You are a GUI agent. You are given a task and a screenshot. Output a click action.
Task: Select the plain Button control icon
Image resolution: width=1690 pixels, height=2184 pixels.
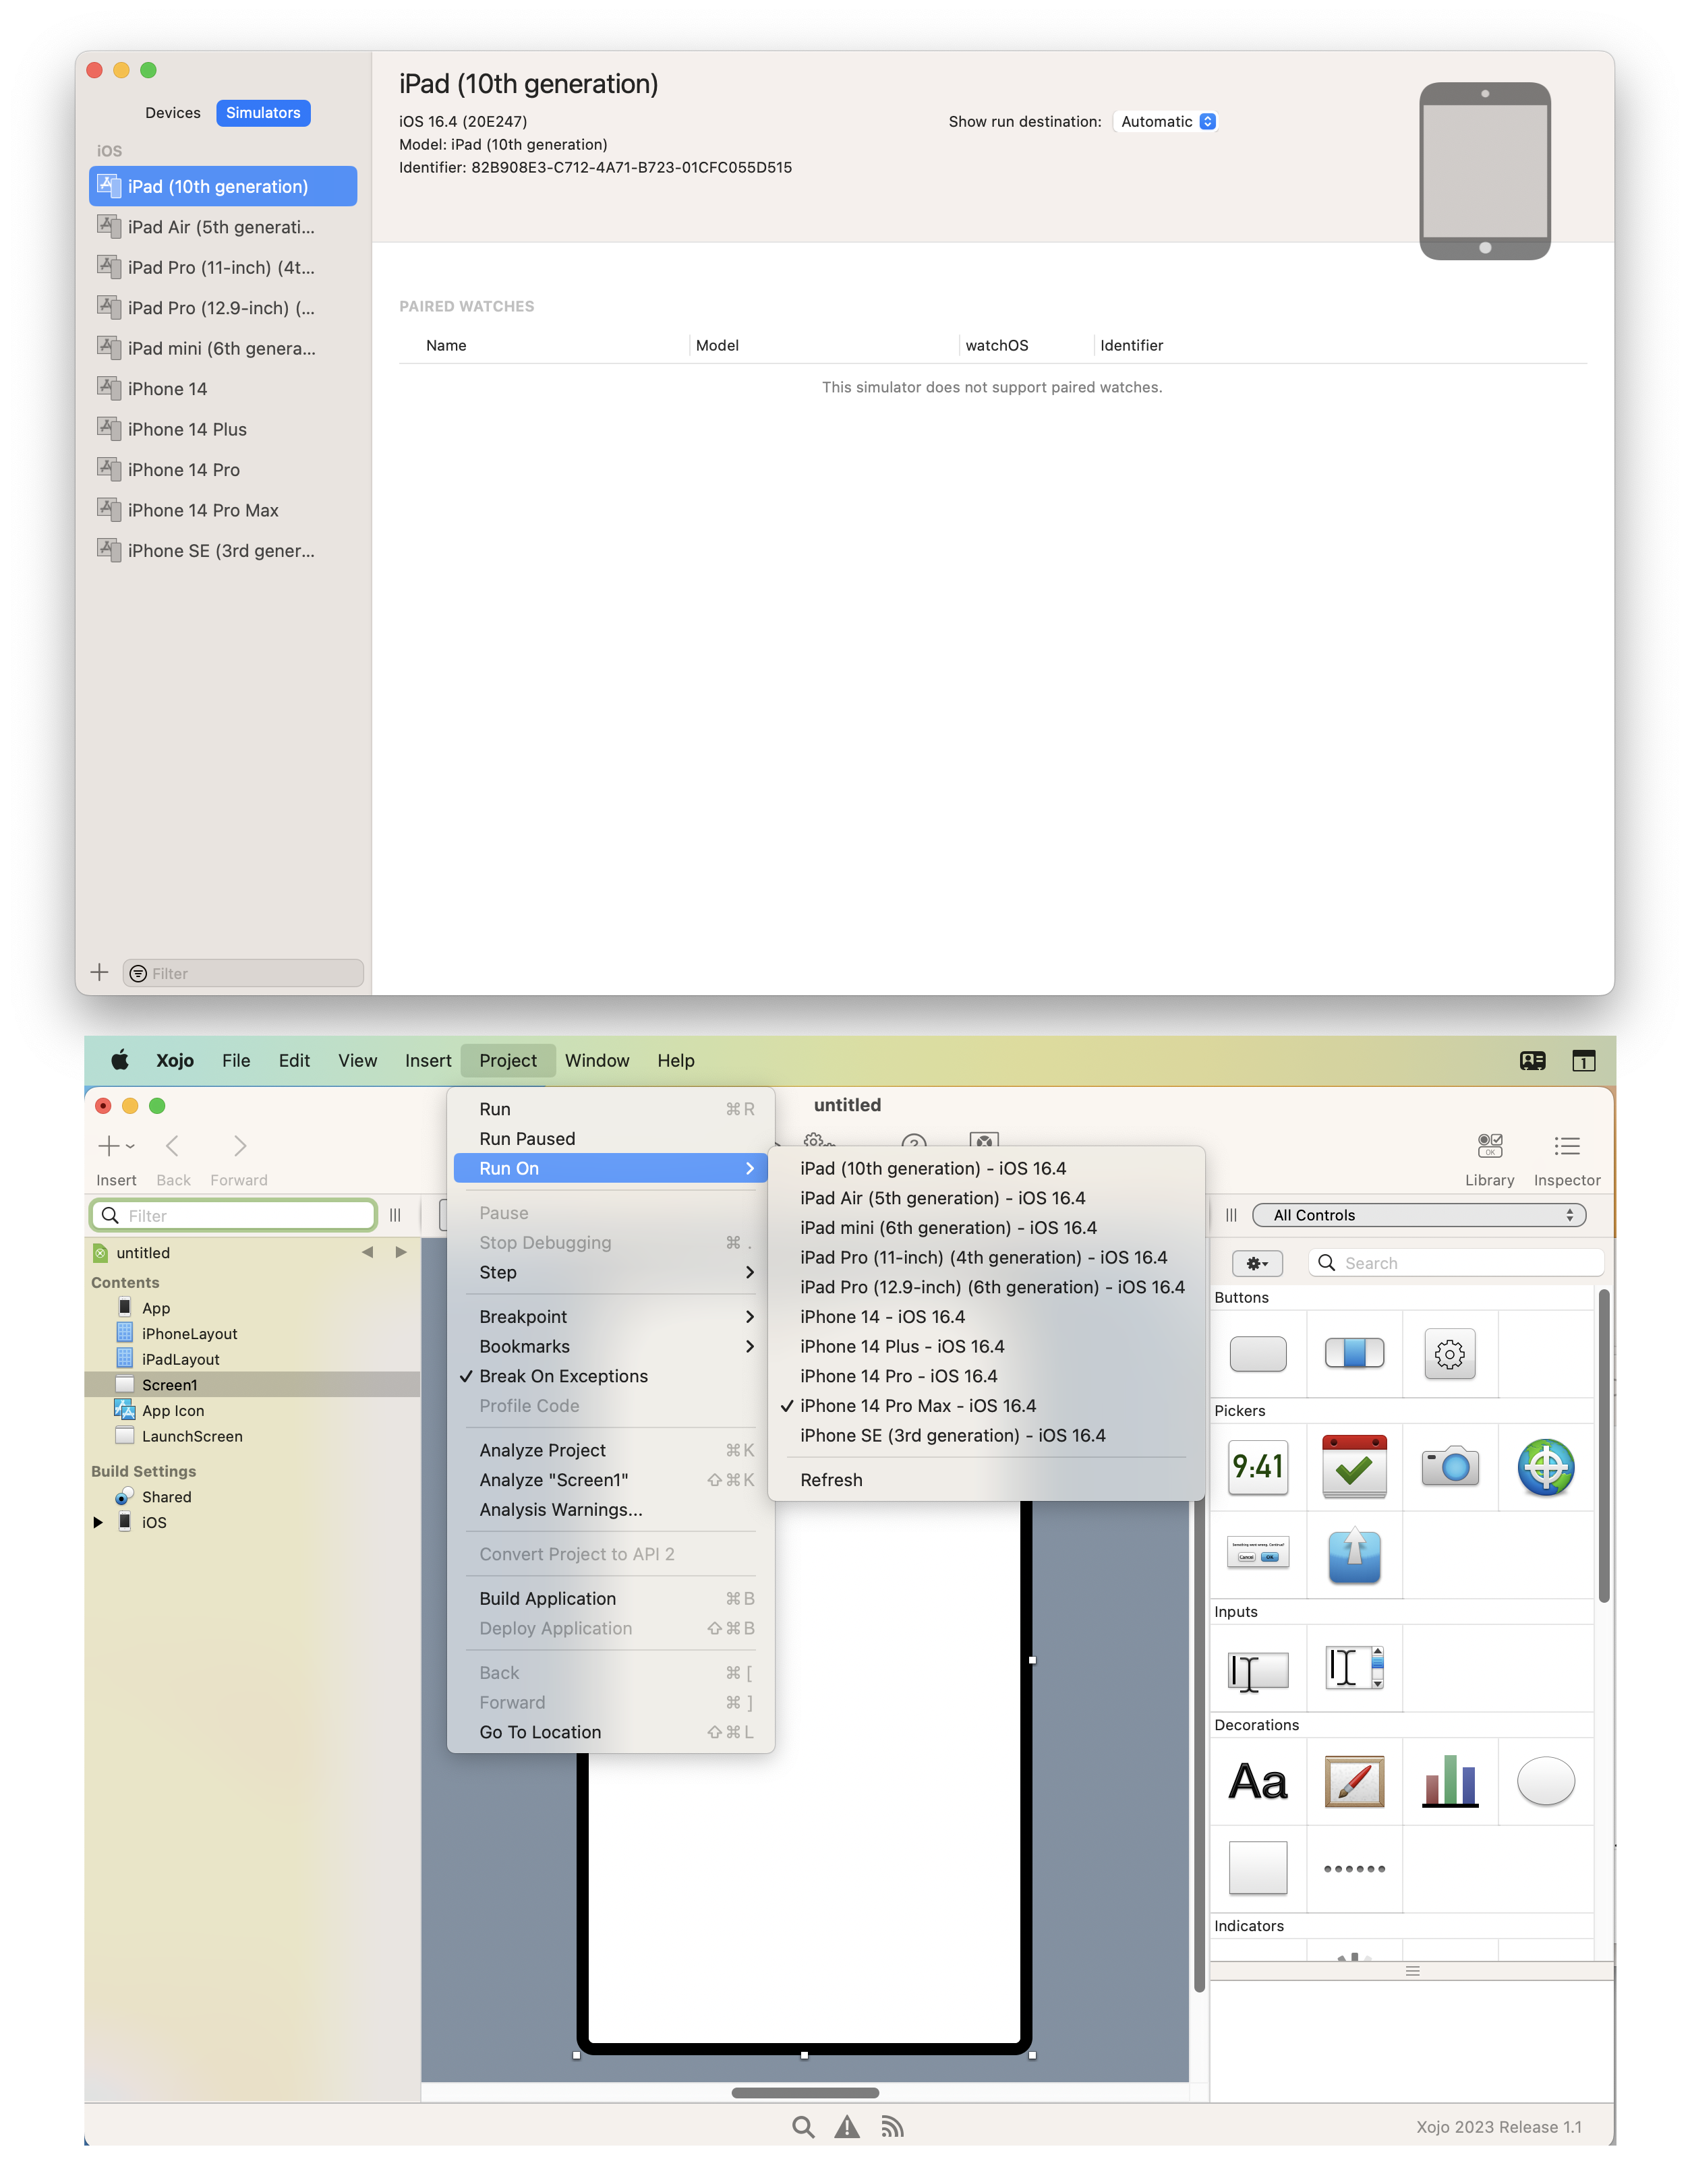coord(1258,1354)
